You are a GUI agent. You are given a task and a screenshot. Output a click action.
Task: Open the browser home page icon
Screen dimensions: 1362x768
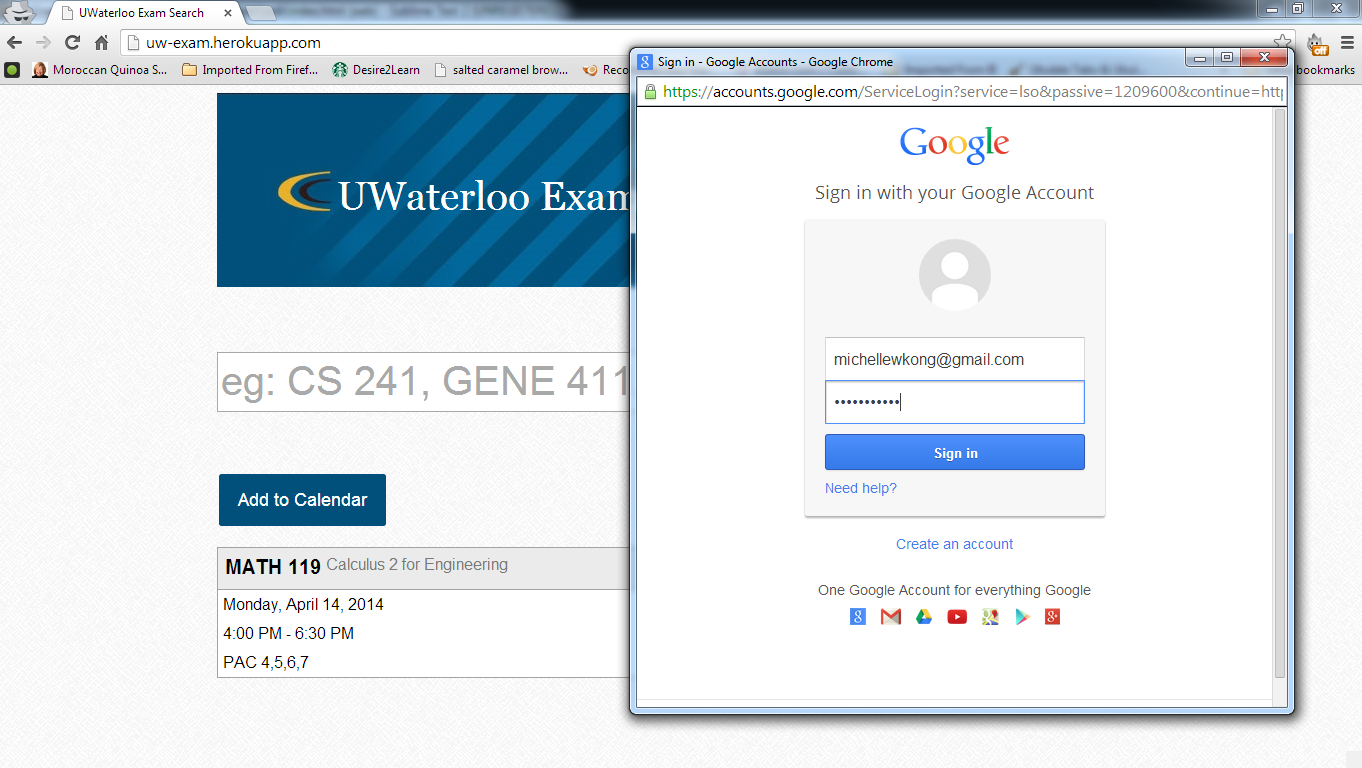(x=101, y=43)
